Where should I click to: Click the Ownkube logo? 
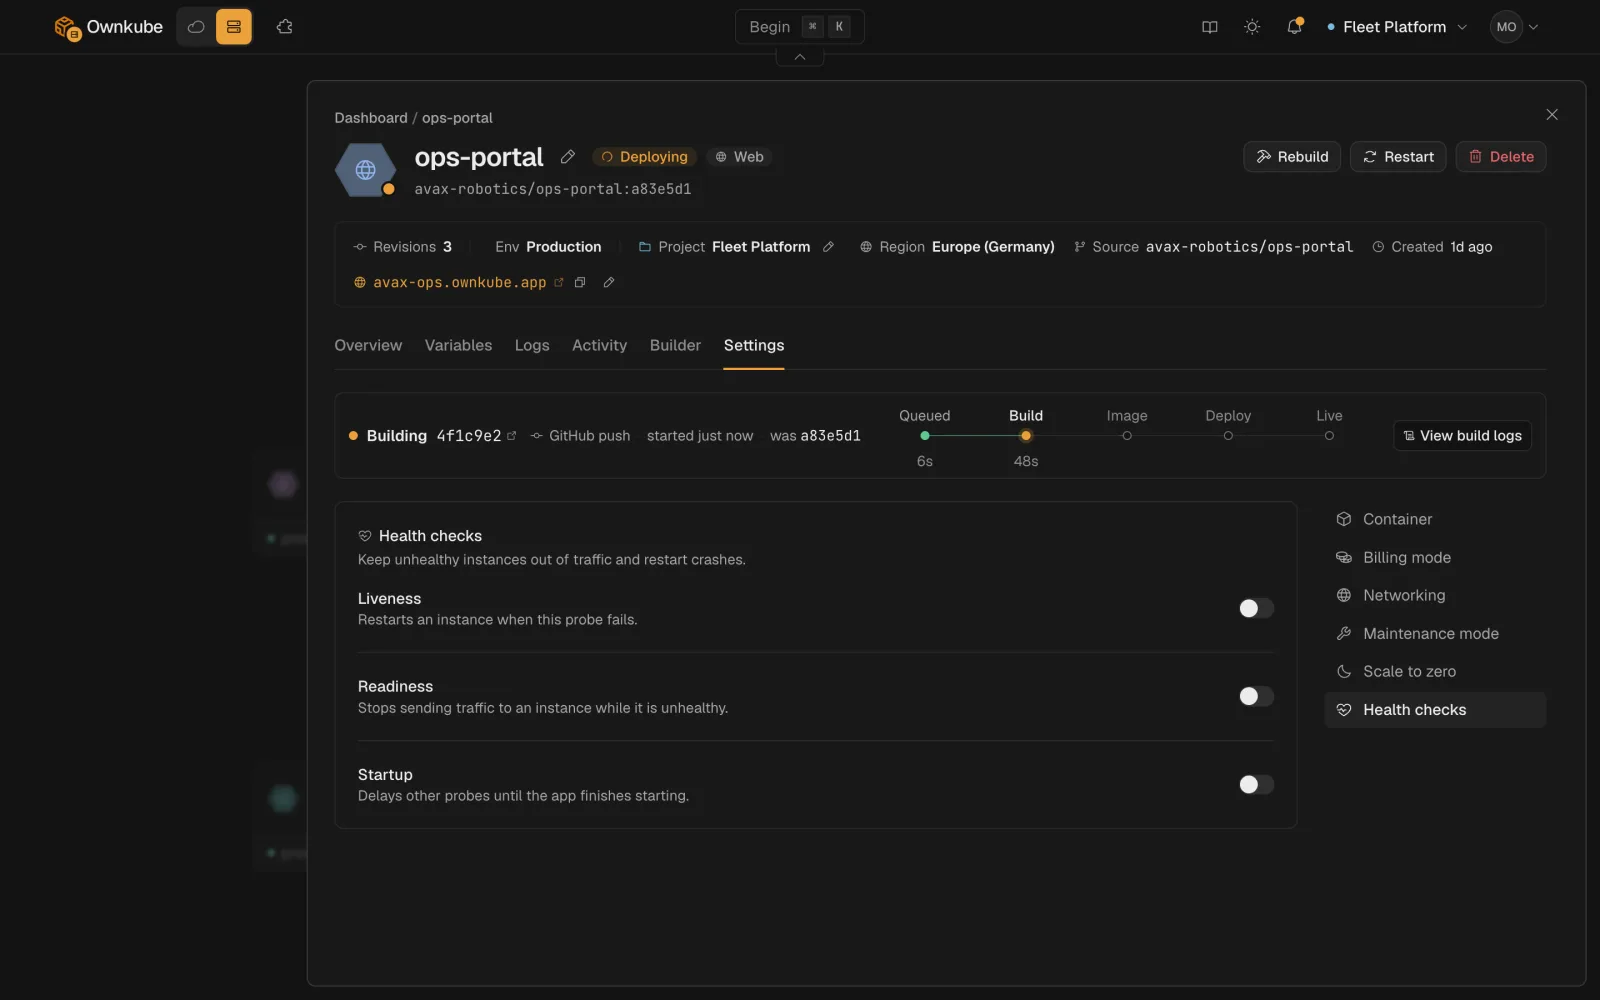(x=108, y=27)
